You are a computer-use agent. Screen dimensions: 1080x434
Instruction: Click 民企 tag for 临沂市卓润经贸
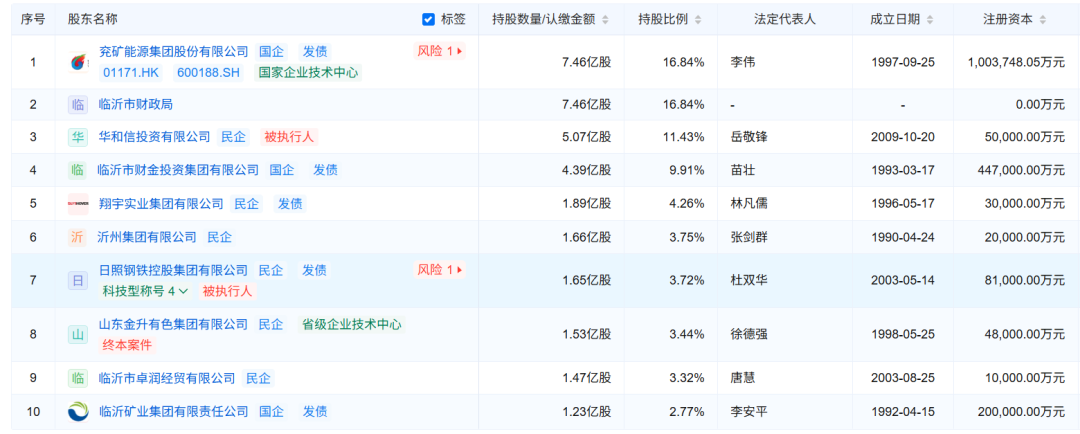[x=259, y=378]
